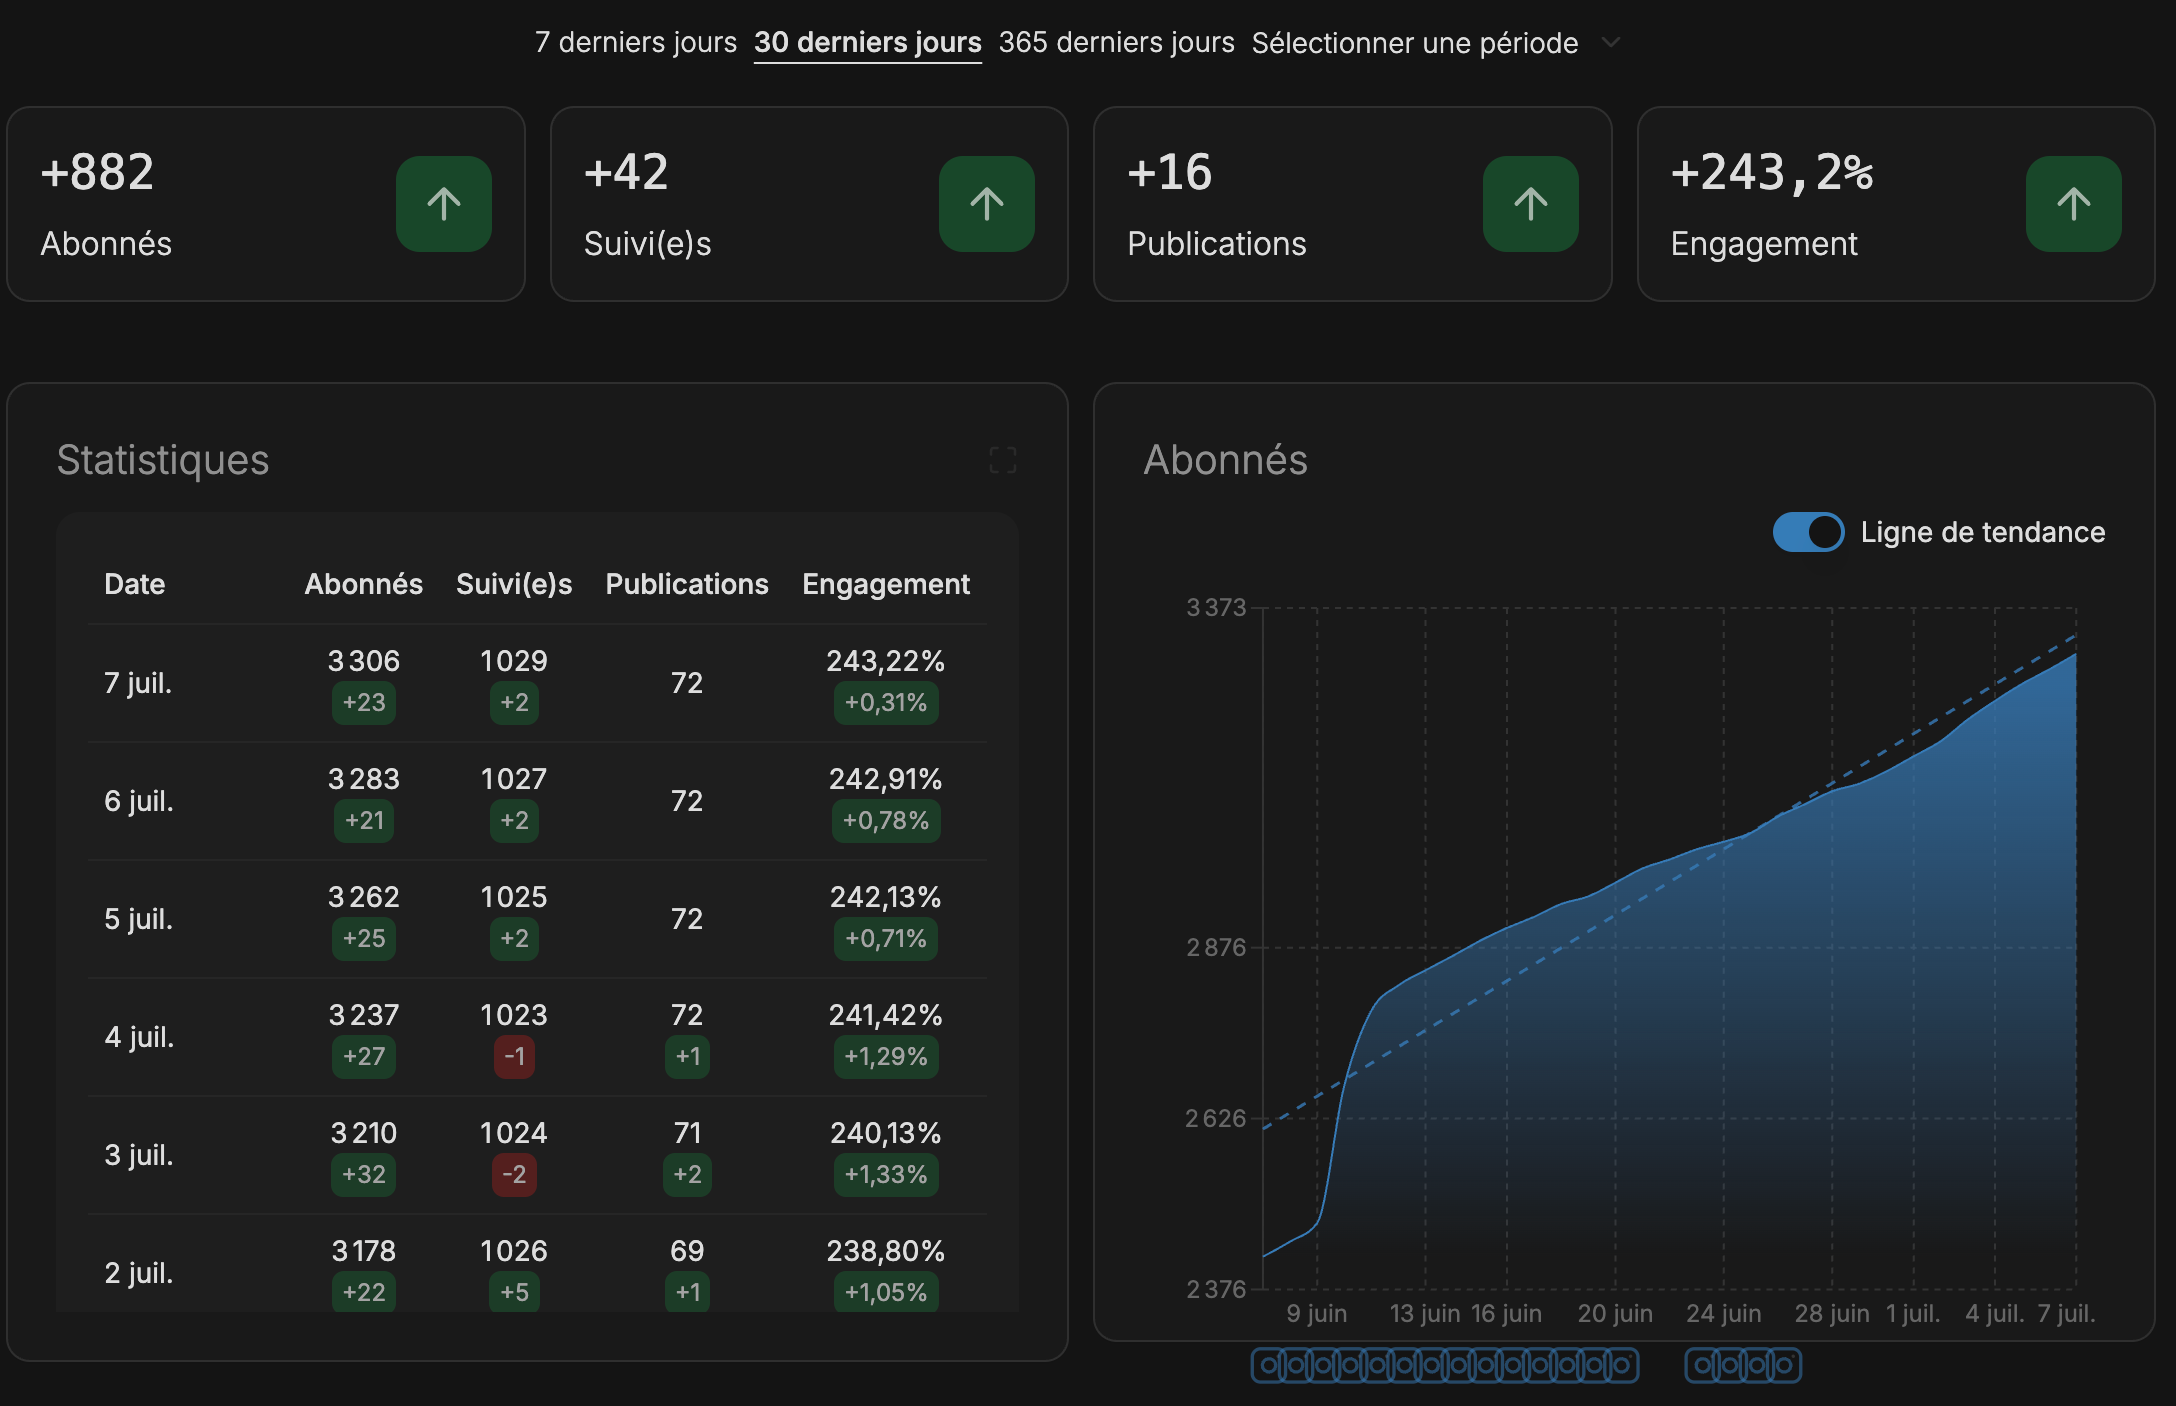Viewport: 2176px width, 1406px height.
Task: Switch to 365 derniers jours tab
Action: coord(1116,43)
